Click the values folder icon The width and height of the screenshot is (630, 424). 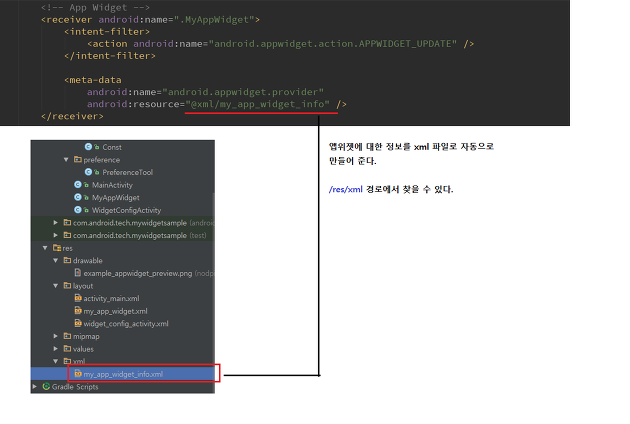[x=67, y=349]
